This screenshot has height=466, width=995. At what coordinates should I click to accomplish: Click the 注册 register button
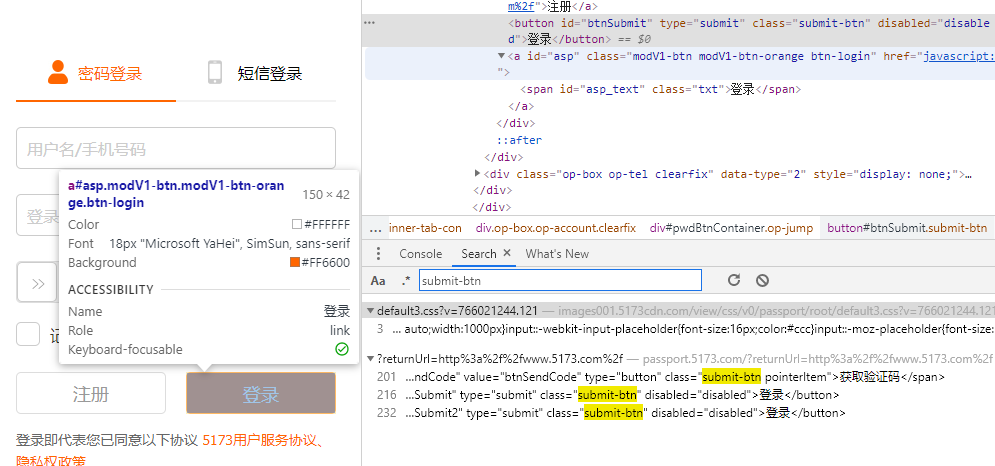coord(91,394)
